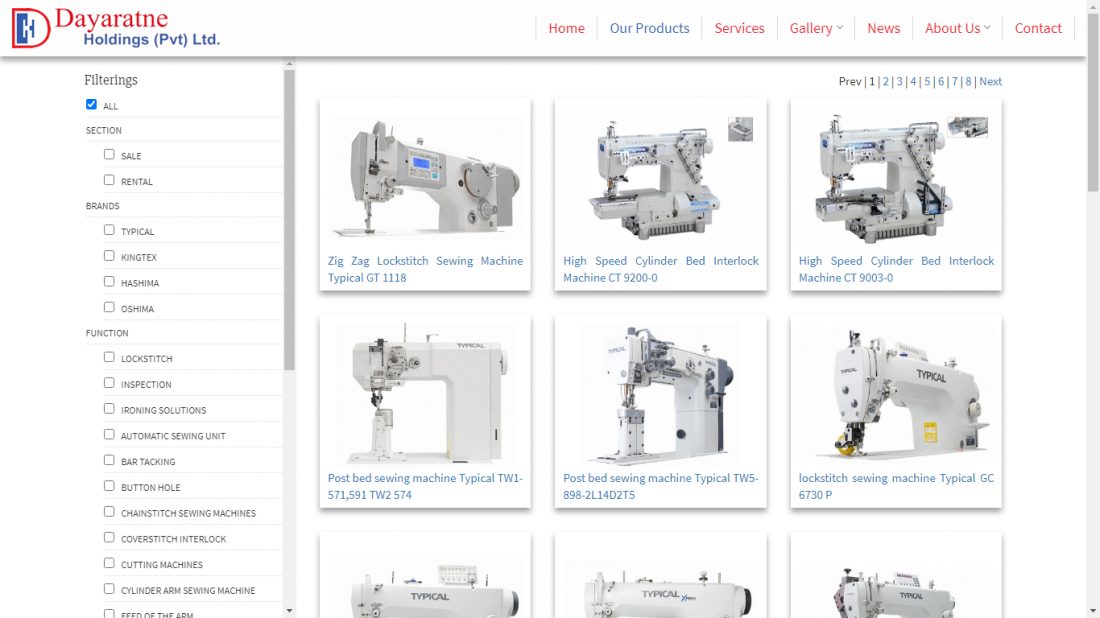Viewport: 1100px width, 618px height.
Task: Open products page 4
Action: pyautogui.click(x=913, y=81)
